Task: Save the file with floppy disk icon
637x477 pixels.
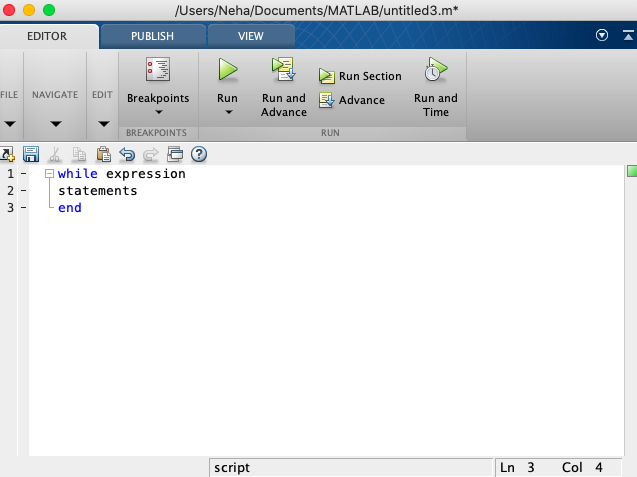Action: [31, 154]
